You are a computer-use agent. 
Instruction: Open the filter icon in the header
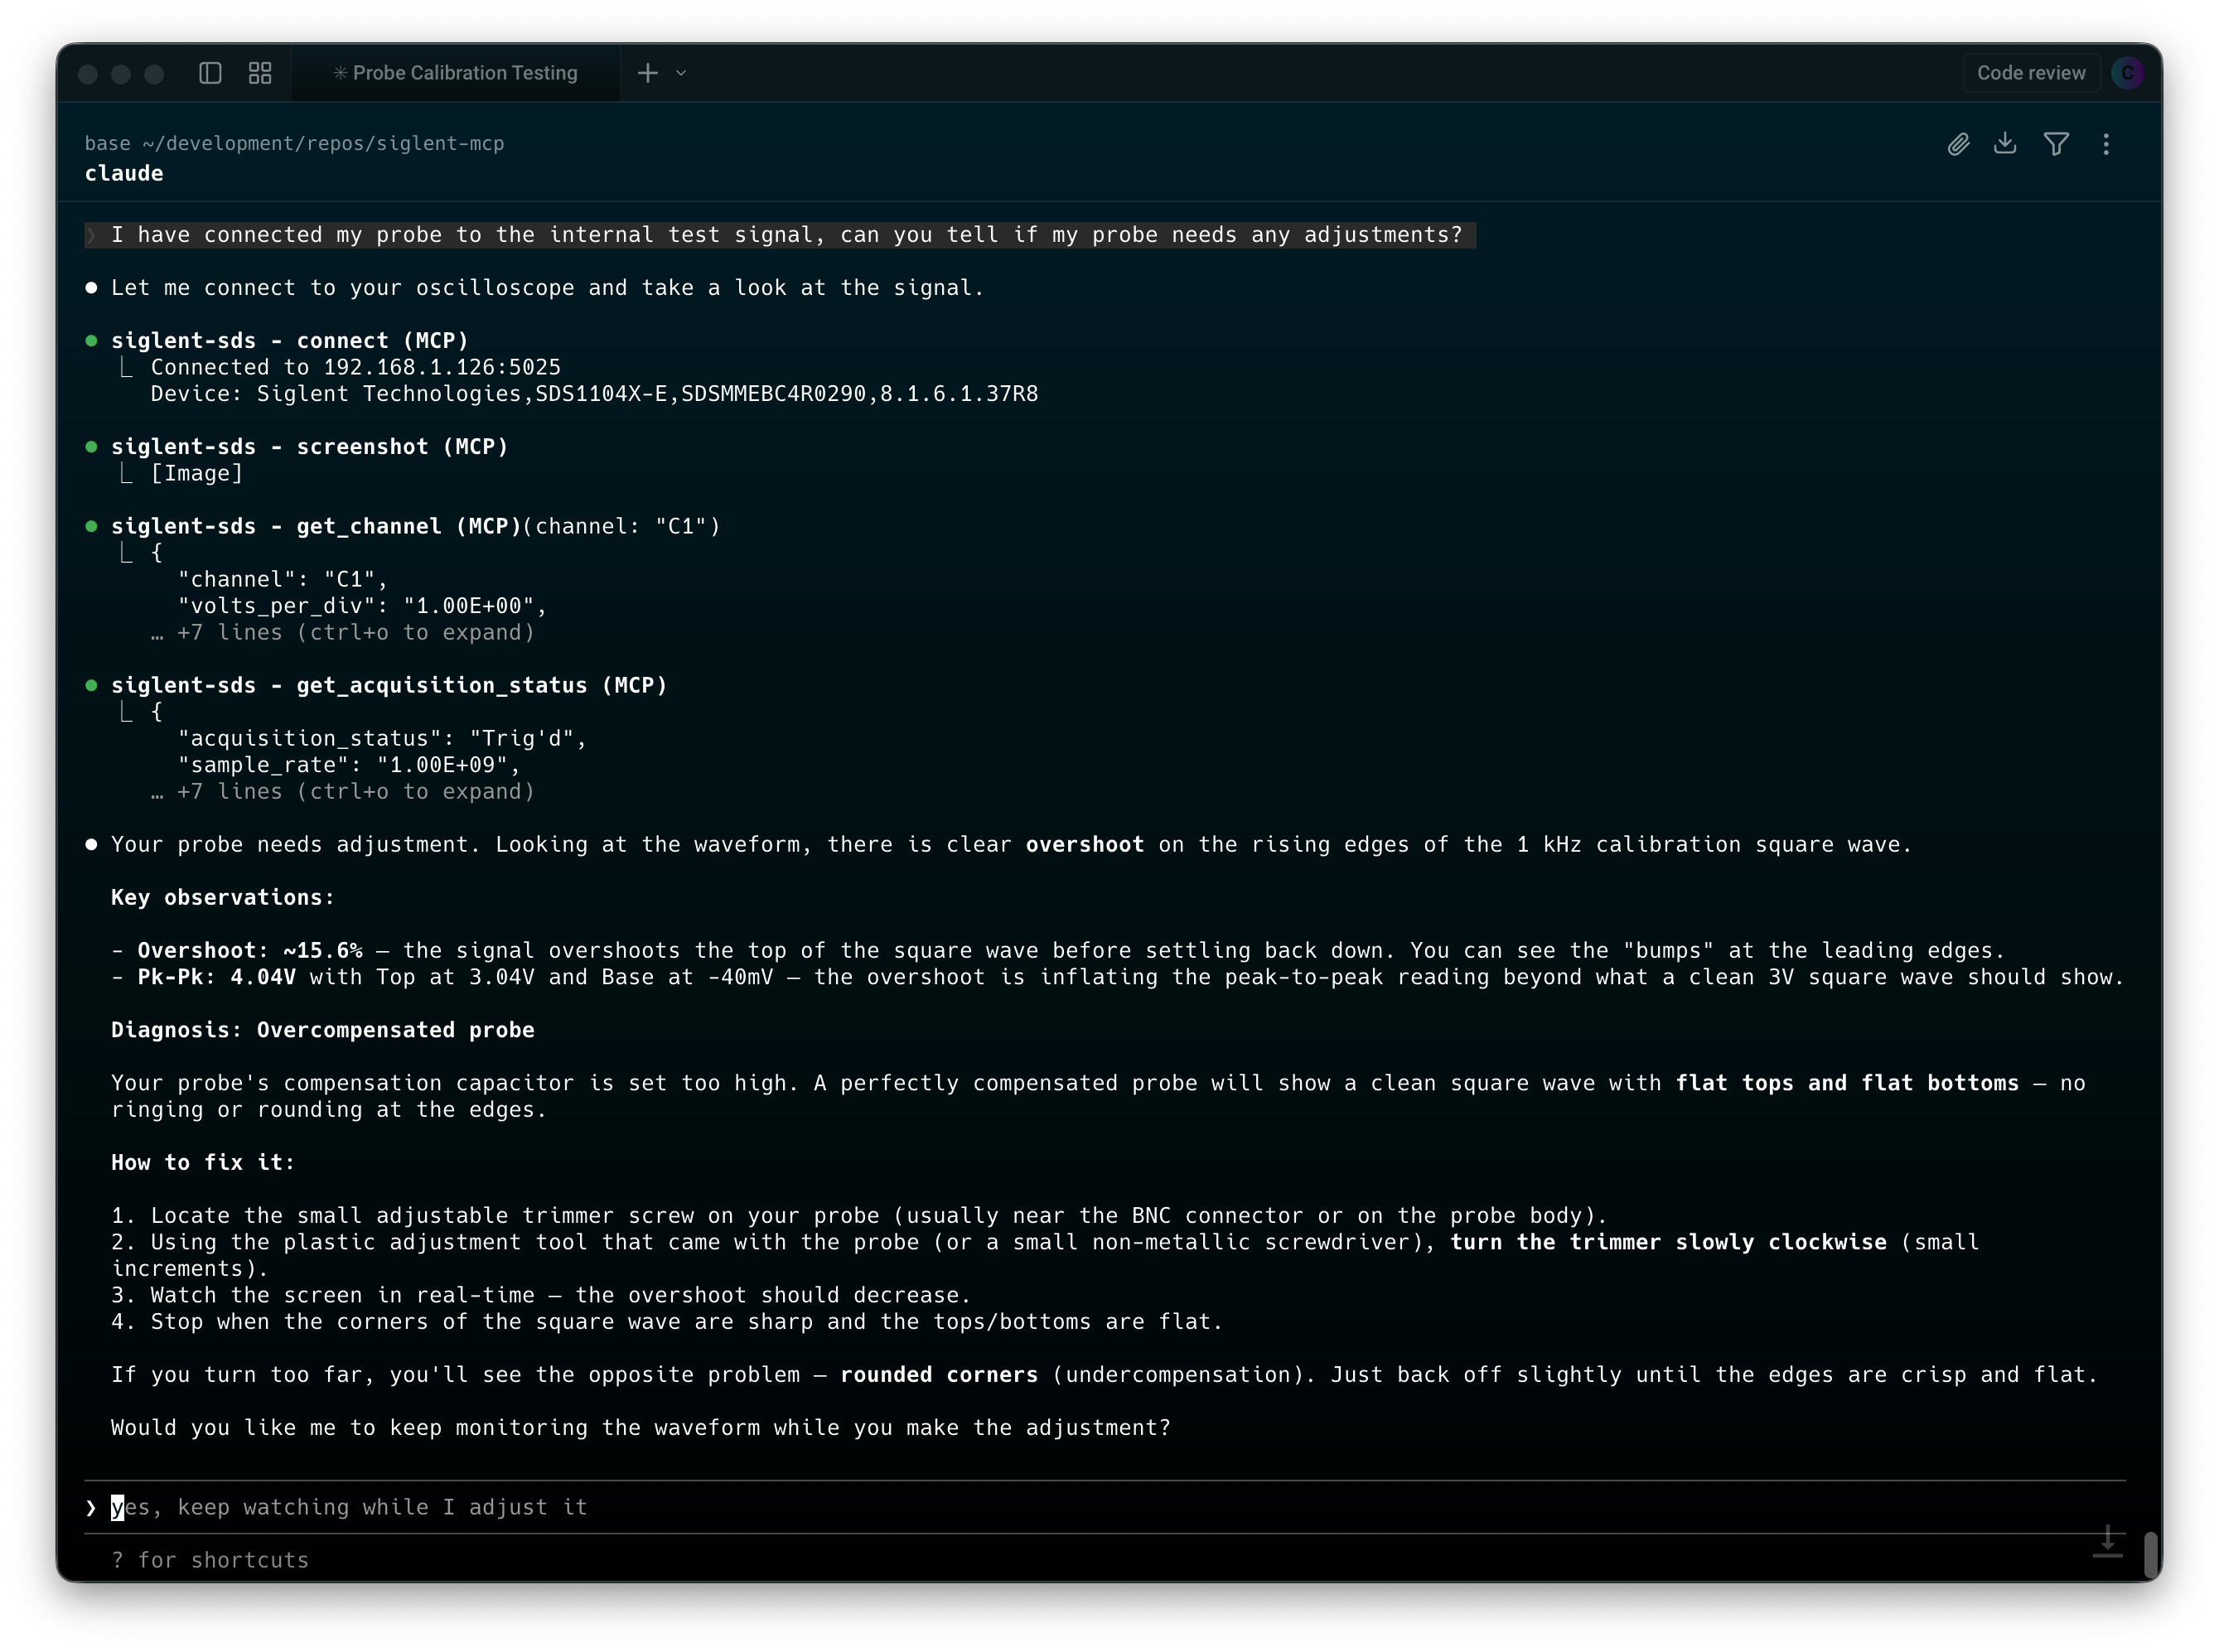point(2056,144)
